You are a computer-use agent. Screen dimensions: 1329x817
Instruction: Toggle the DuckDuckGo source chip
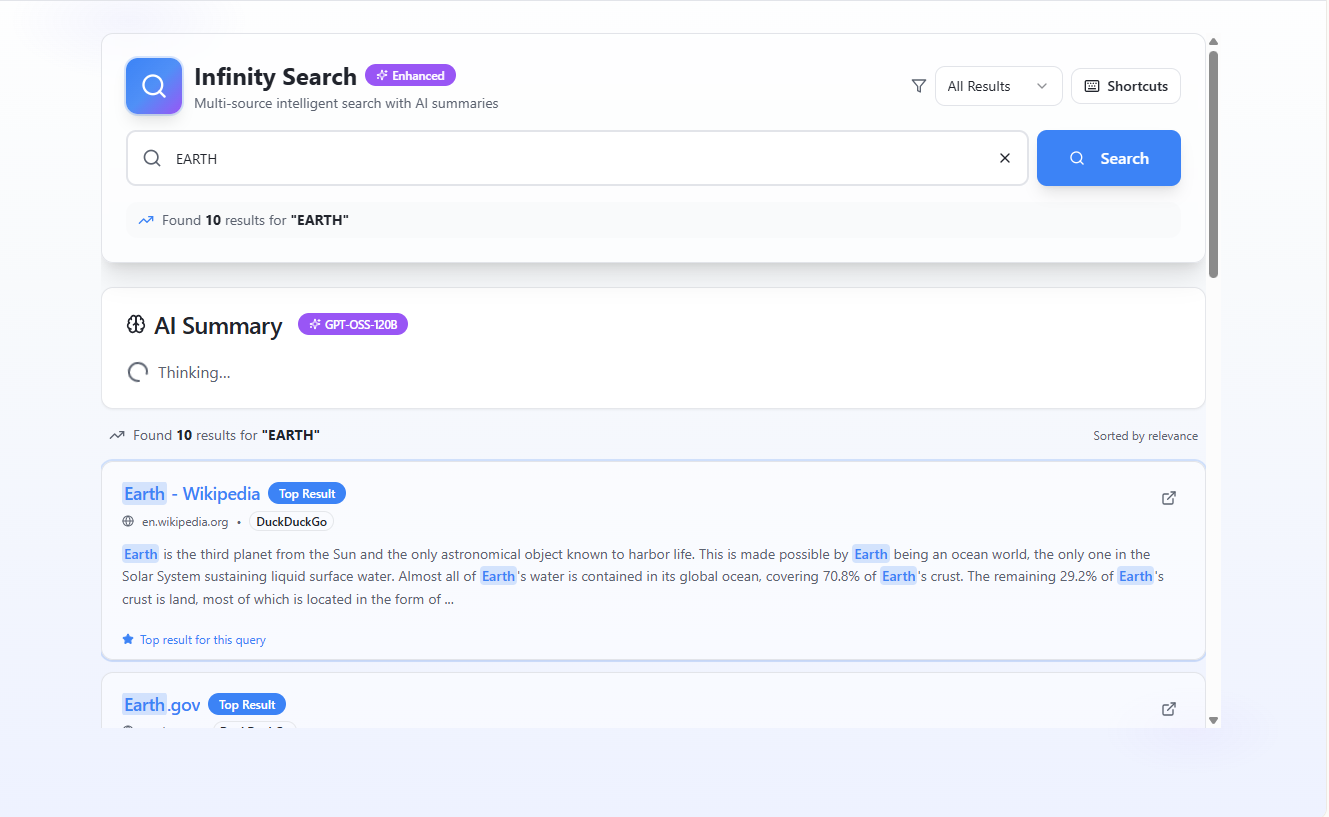point(291,521)
